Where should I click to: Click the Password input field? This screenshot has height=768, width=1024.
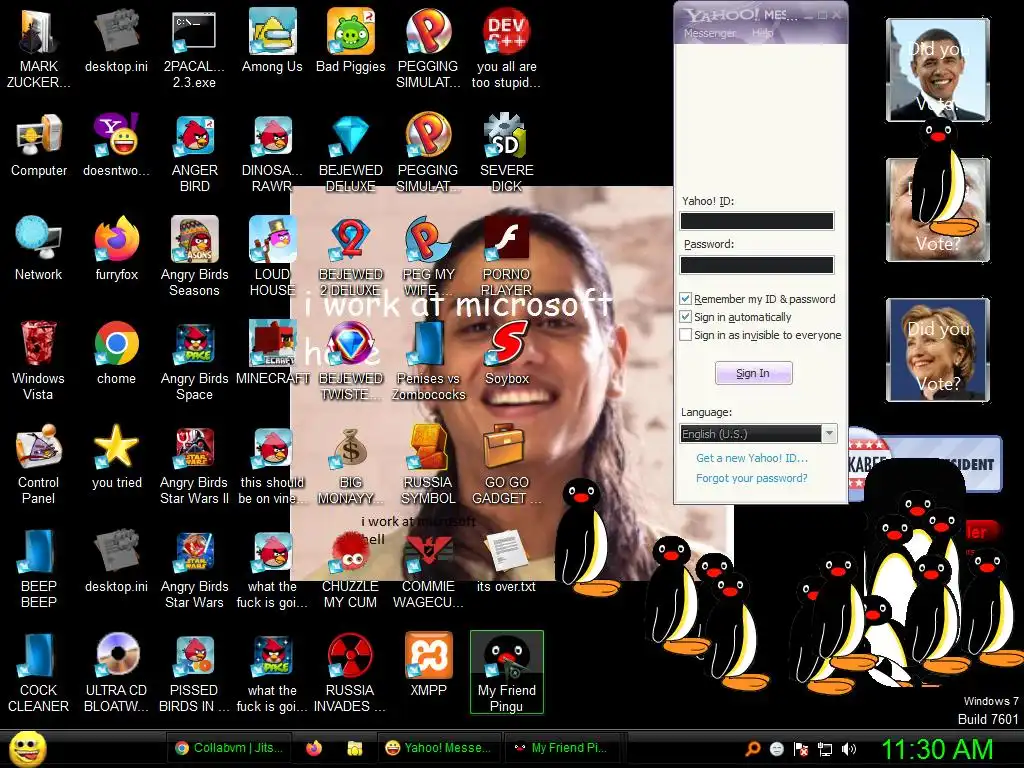click(x=757, y=264)
